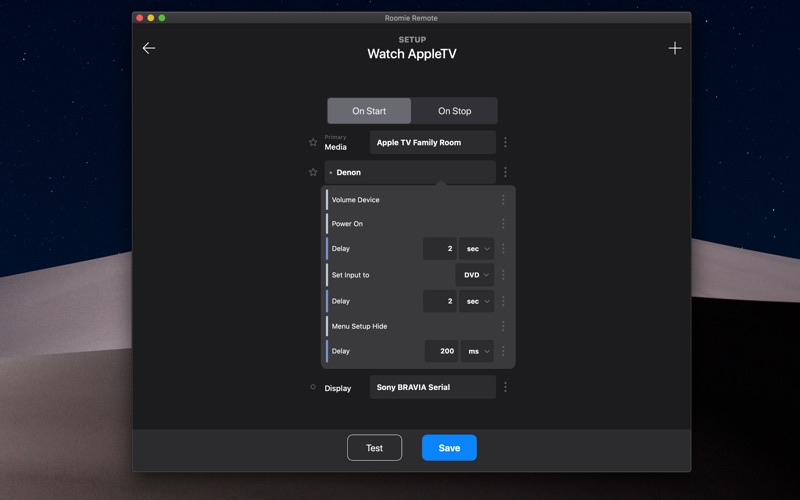This screenshot has height=500, width=800.
Task: Edit the first Delay value field of 2
Action: point(440,248)
